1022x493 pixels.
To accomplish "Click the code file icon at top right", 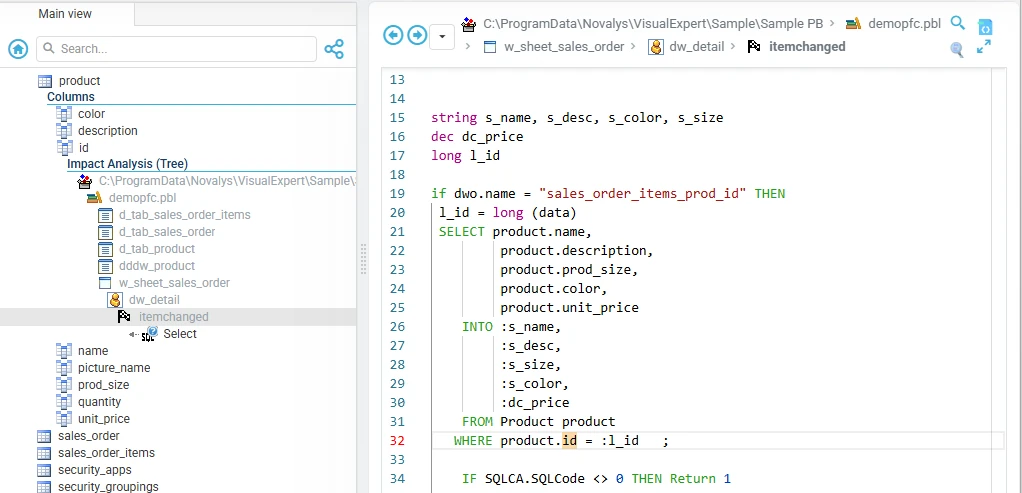I will click(985, 27).
